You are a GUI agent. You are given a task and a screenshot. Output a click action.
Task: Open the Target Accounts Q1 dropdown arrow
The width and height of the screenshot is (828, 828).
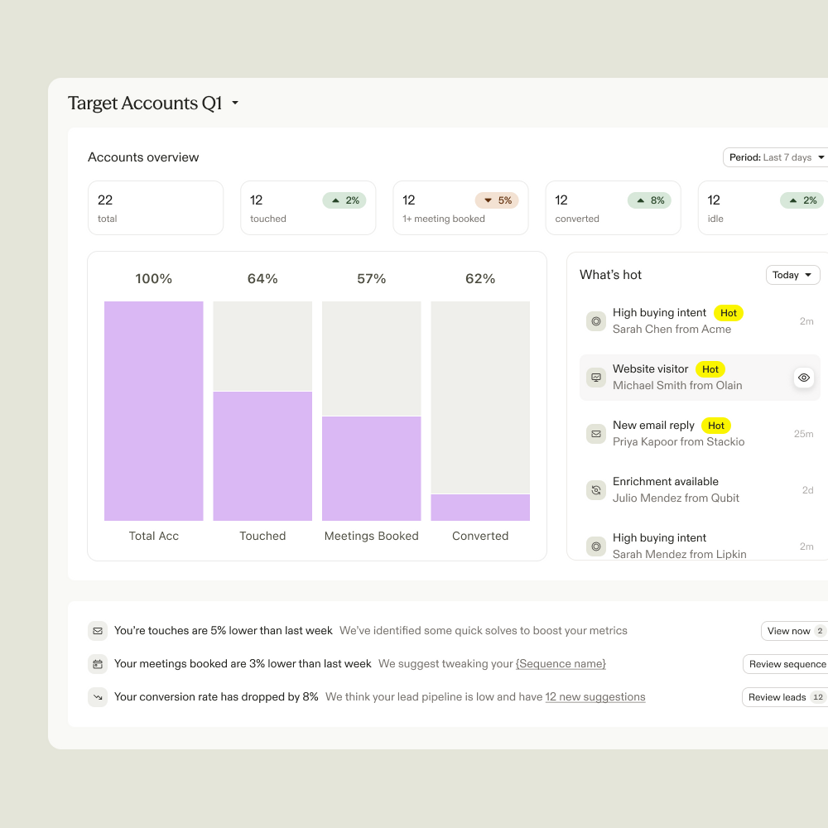coord(235,103)
